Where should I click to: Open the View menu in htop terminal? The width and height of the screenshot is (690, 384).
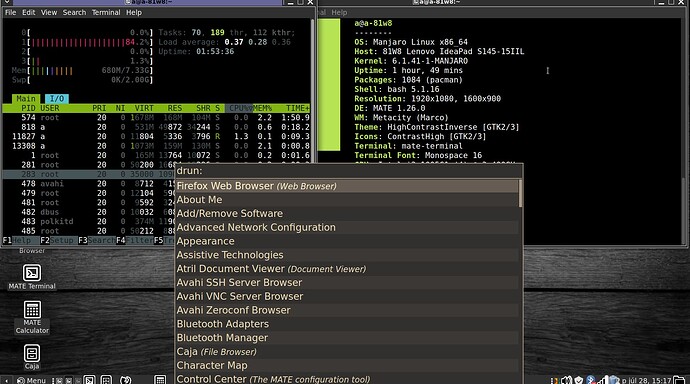point(49,12)
